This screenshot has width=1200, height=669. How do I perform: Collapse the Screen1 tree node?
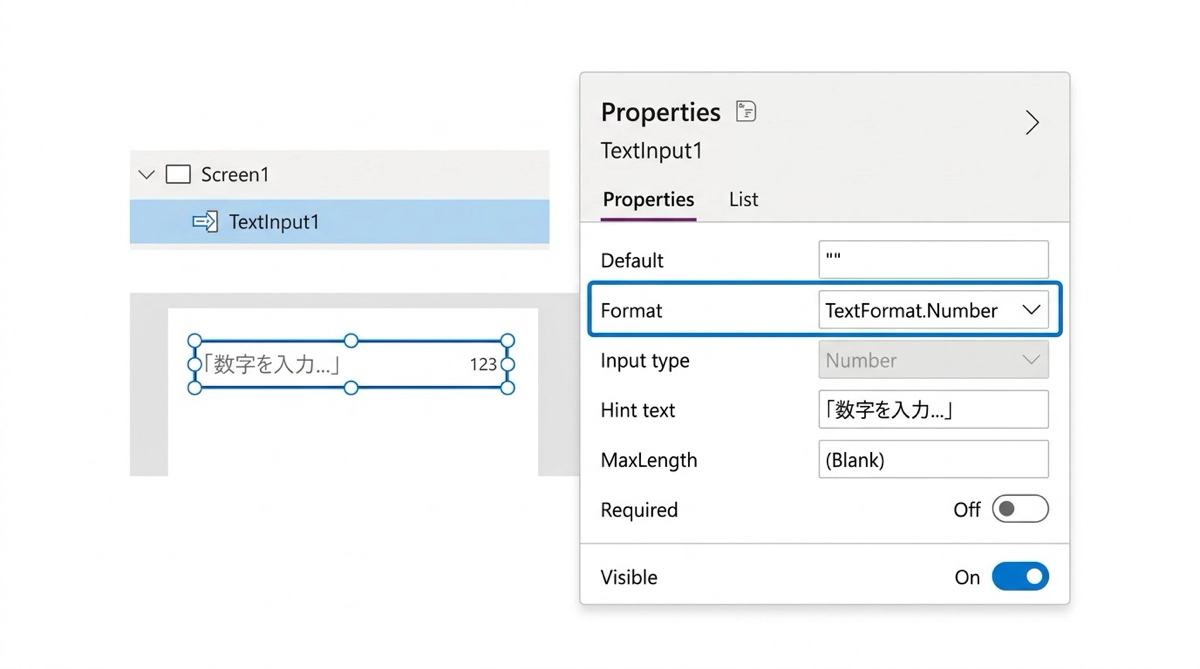(x=147, y=175)
